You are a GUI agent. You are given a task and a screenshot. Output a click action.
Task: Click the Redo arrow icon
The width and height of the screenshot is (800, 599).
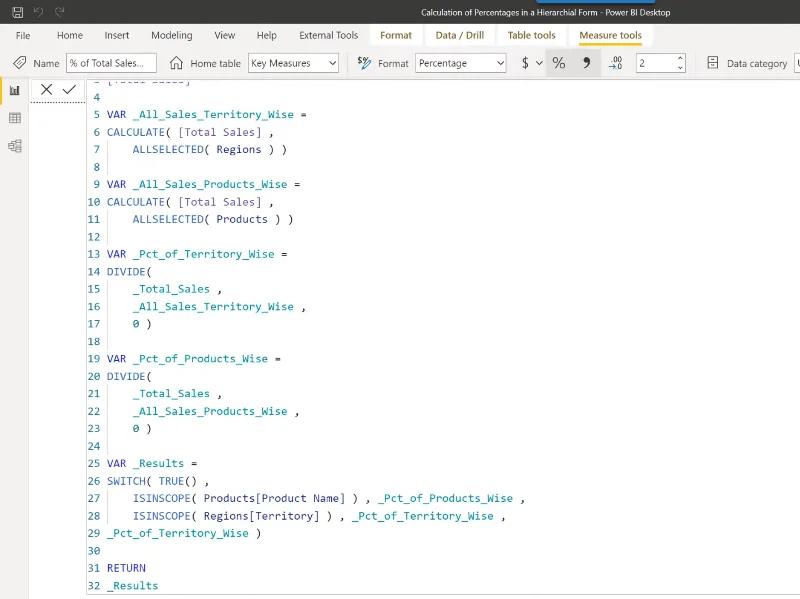pos(60,12)
